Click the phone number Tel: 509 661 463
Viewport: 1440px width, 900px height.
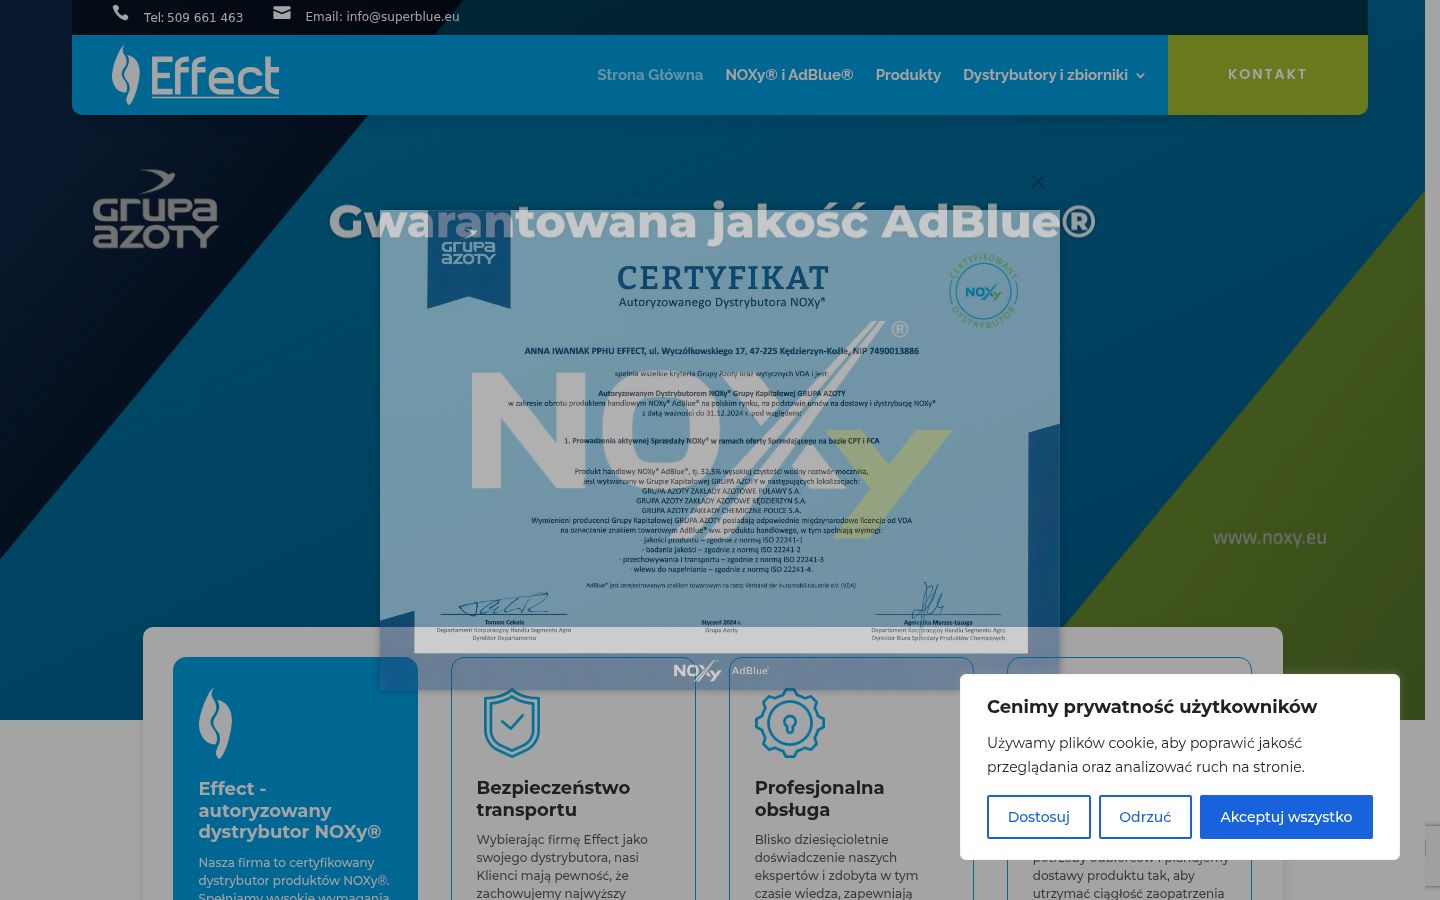click(x=194, y=17)
